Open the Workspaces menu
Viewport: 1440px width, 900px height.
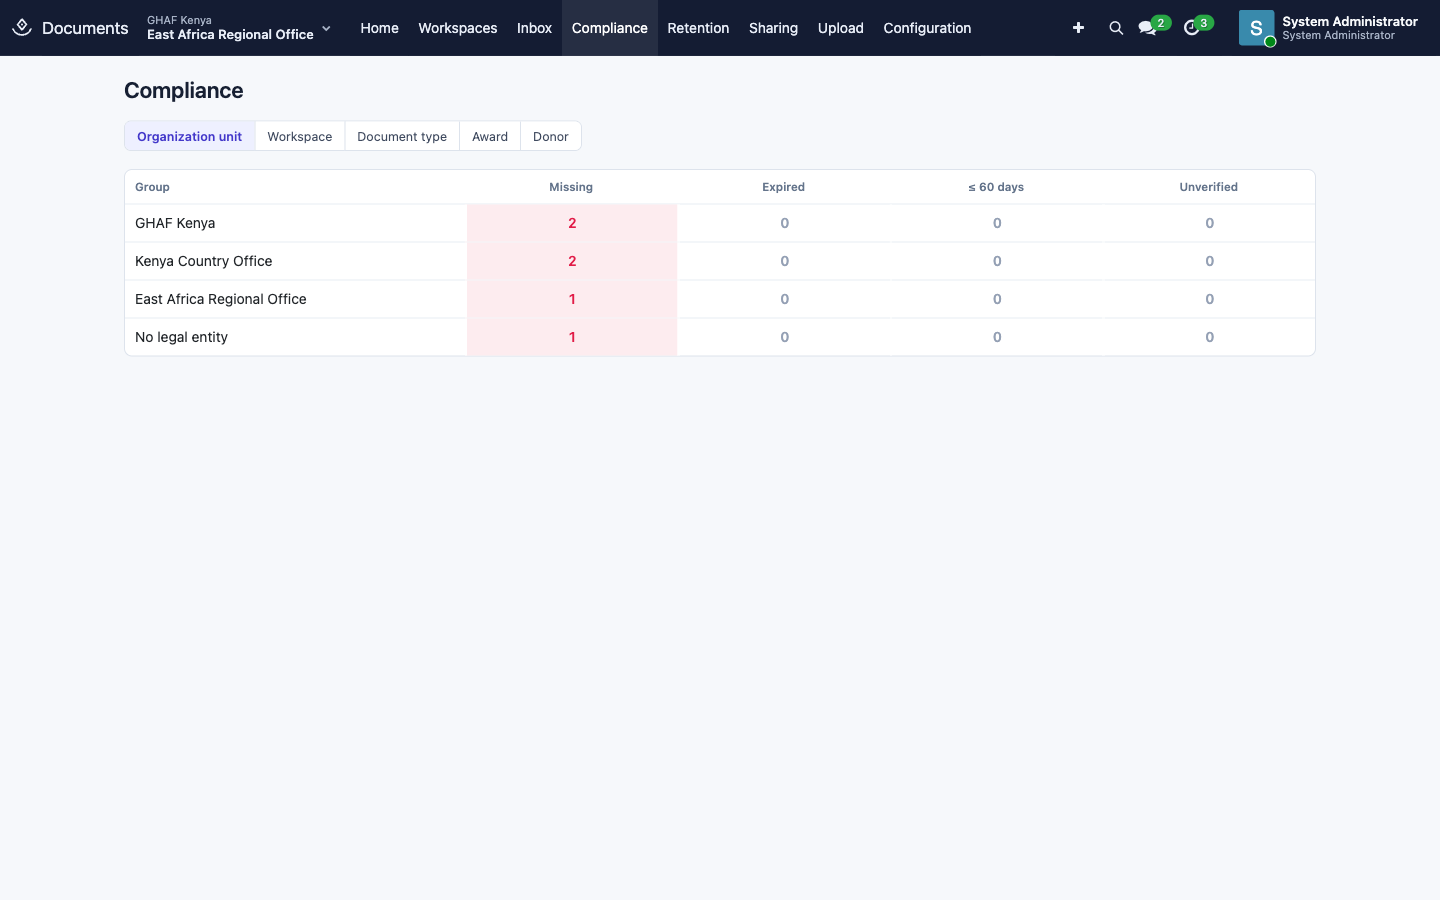pos(457,28)
